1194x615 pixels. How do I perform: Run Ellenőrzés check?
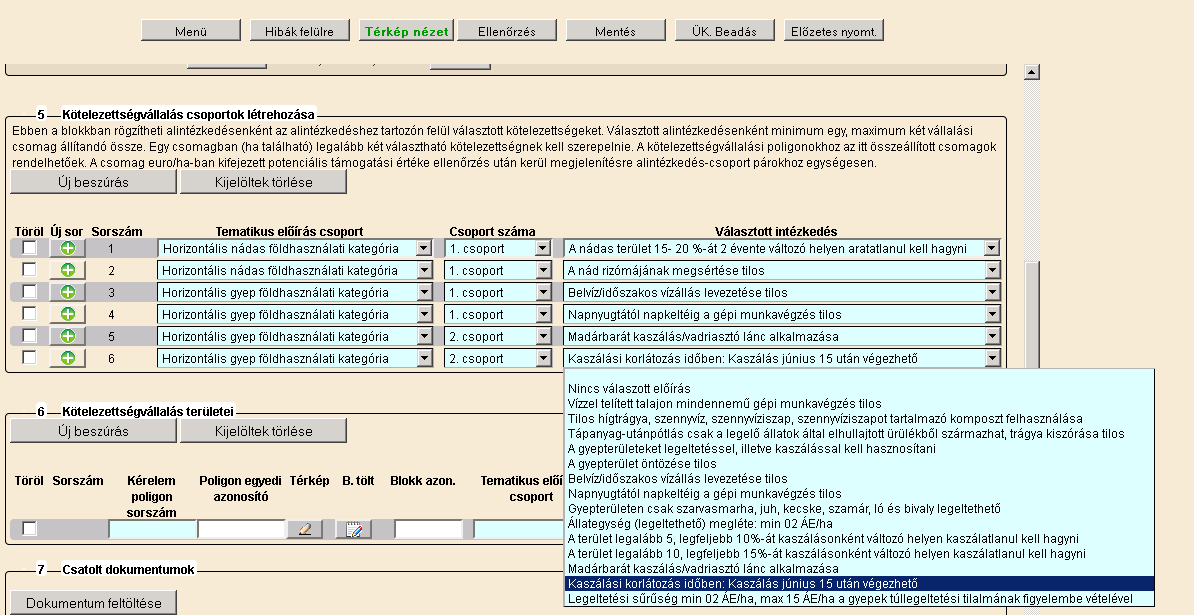click(x=506, y=31)
